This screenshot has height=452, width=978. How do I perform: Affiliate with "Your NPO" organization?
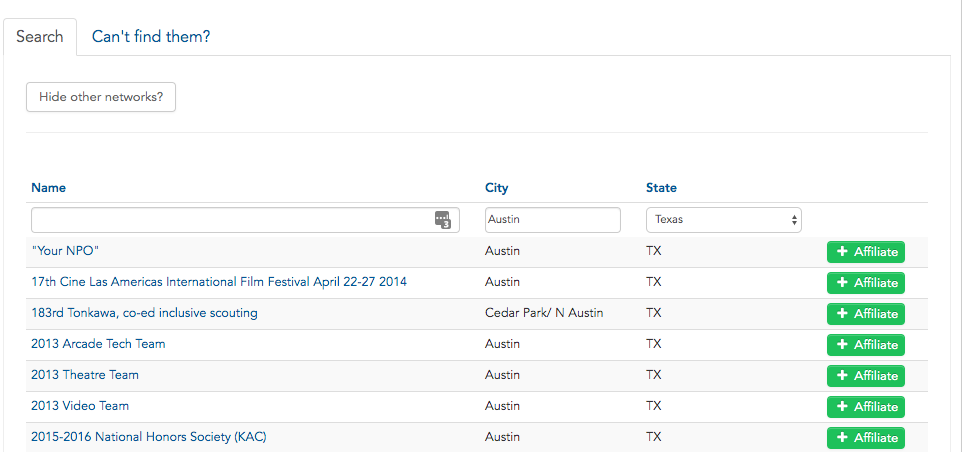tap(866, 252)
